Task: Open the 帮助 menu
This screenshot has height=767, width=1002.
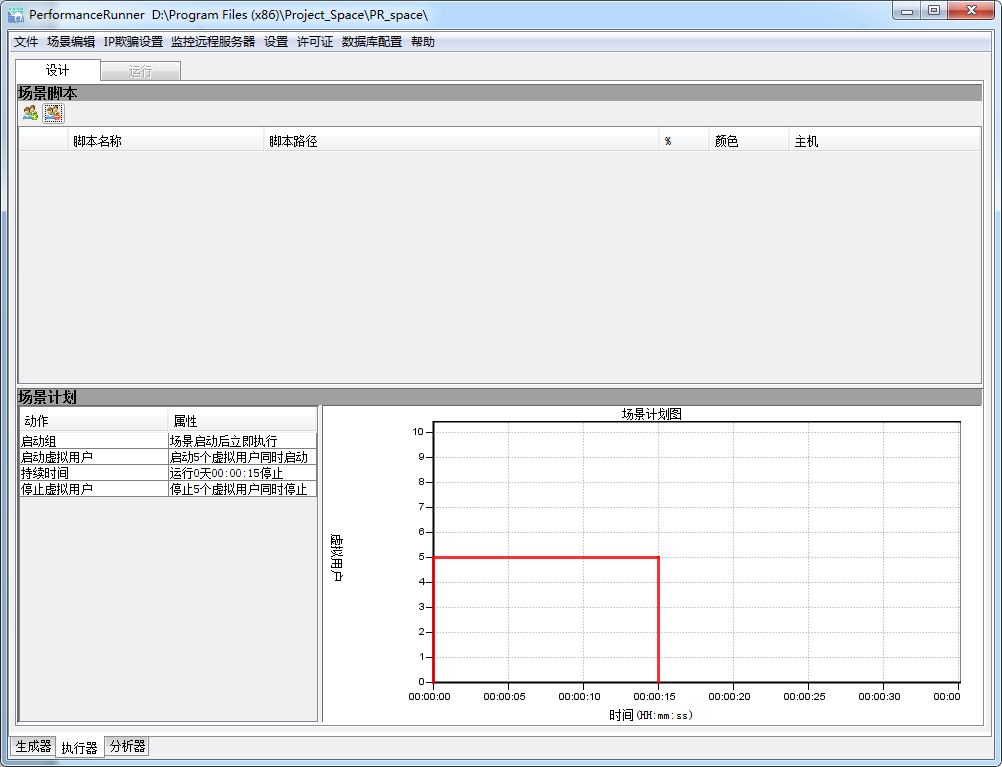Action: click(423, 42)
